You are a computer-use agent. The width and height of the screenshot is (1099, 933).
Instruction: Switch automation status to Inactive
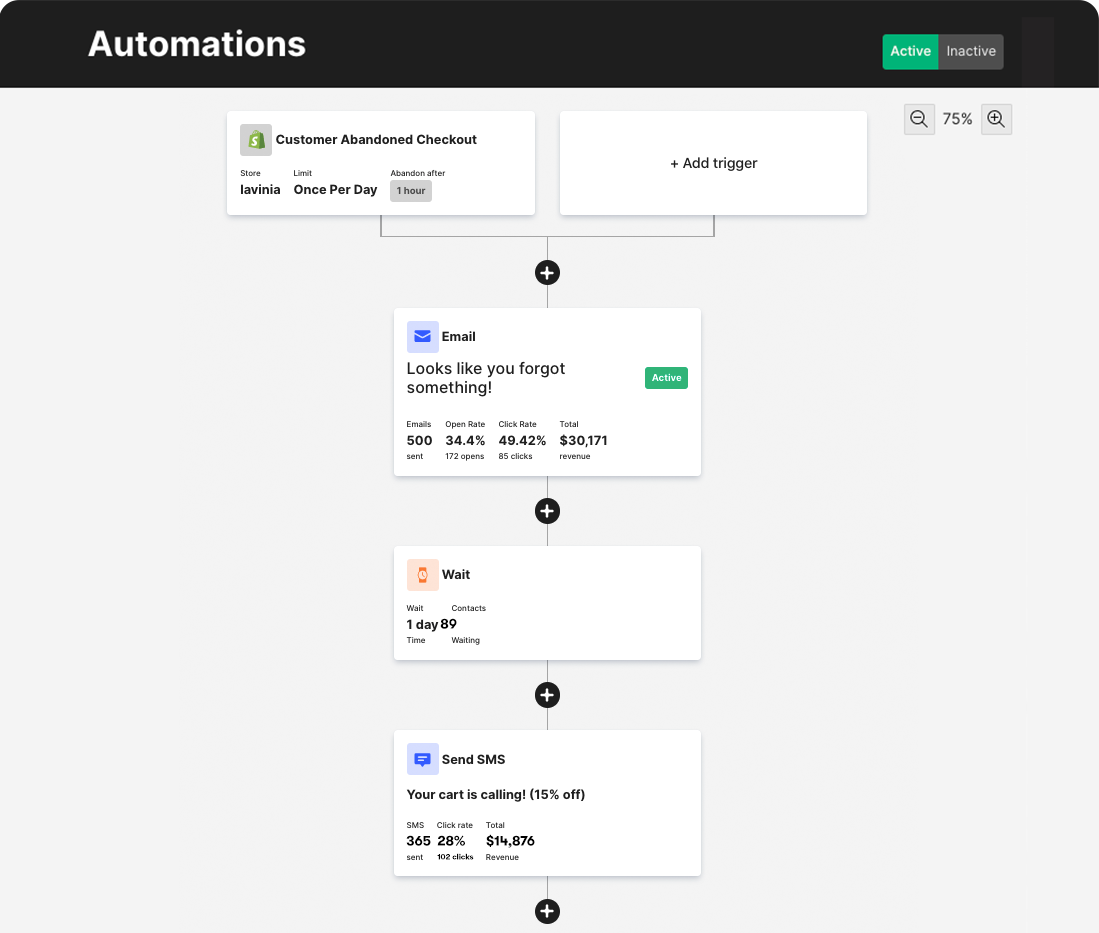pos(971,51)
